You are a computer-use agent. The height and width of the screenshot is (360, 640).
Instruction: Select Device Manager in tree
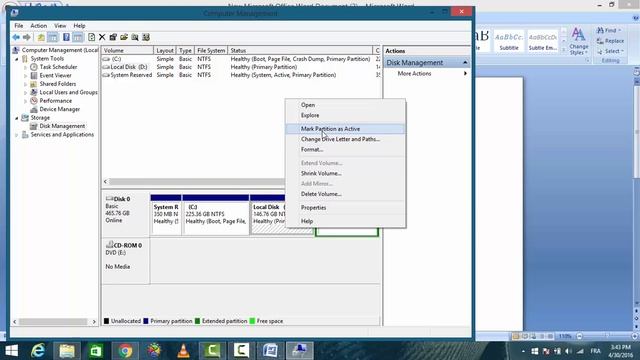pyautogui.click(x=60, y=109)
